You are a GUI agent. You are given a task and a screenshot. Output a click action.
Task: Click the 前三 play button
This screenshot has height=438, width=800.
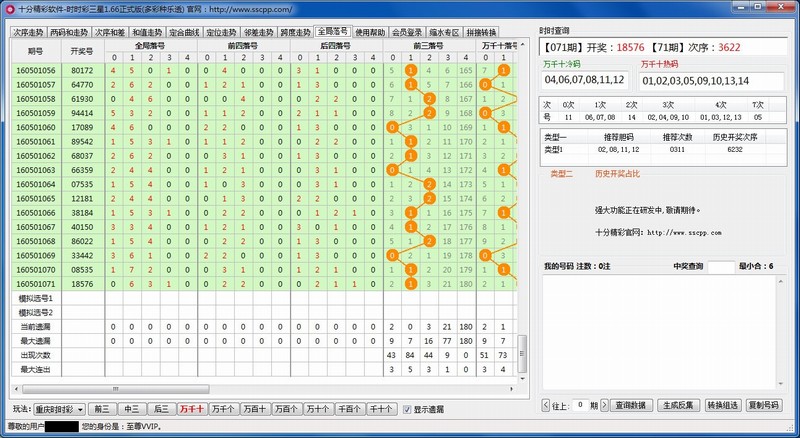point(102,409)
